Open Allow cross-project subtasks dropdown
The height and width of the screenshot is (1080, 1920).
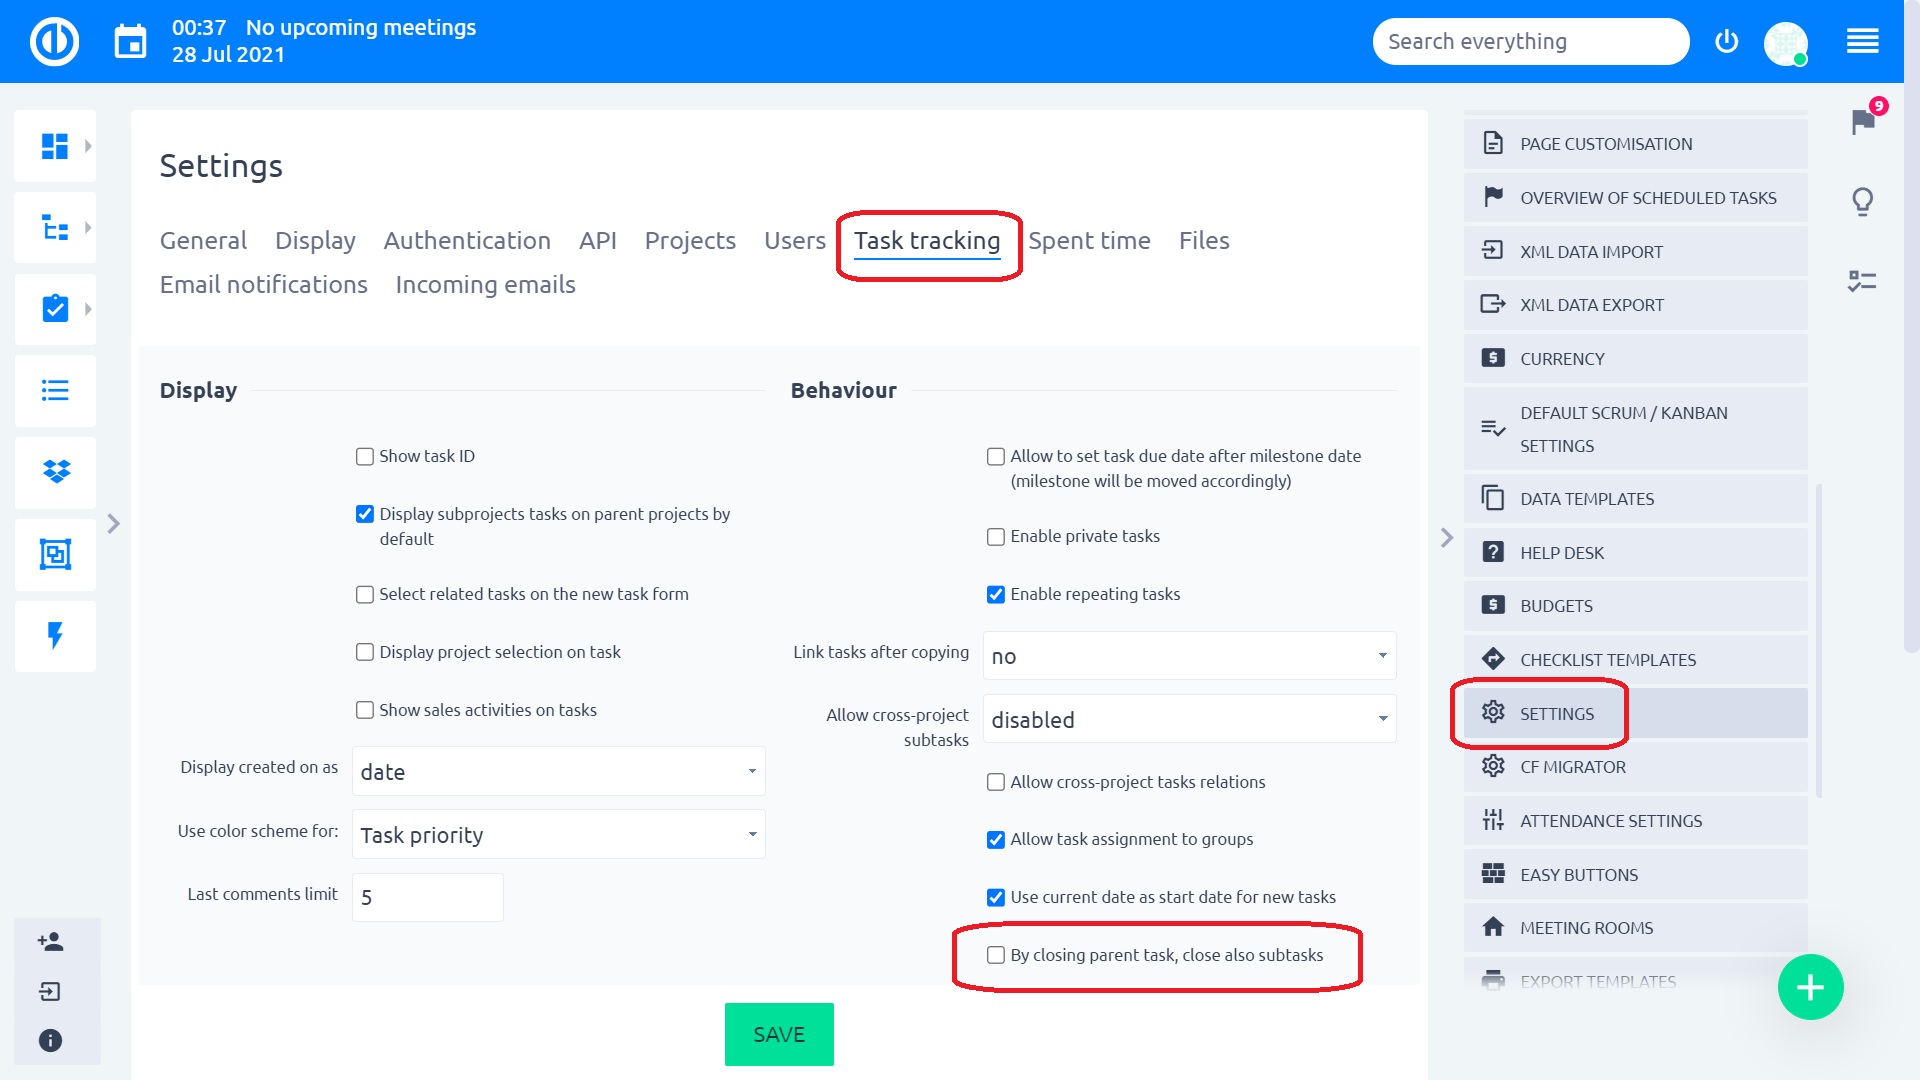(1189, 719)
